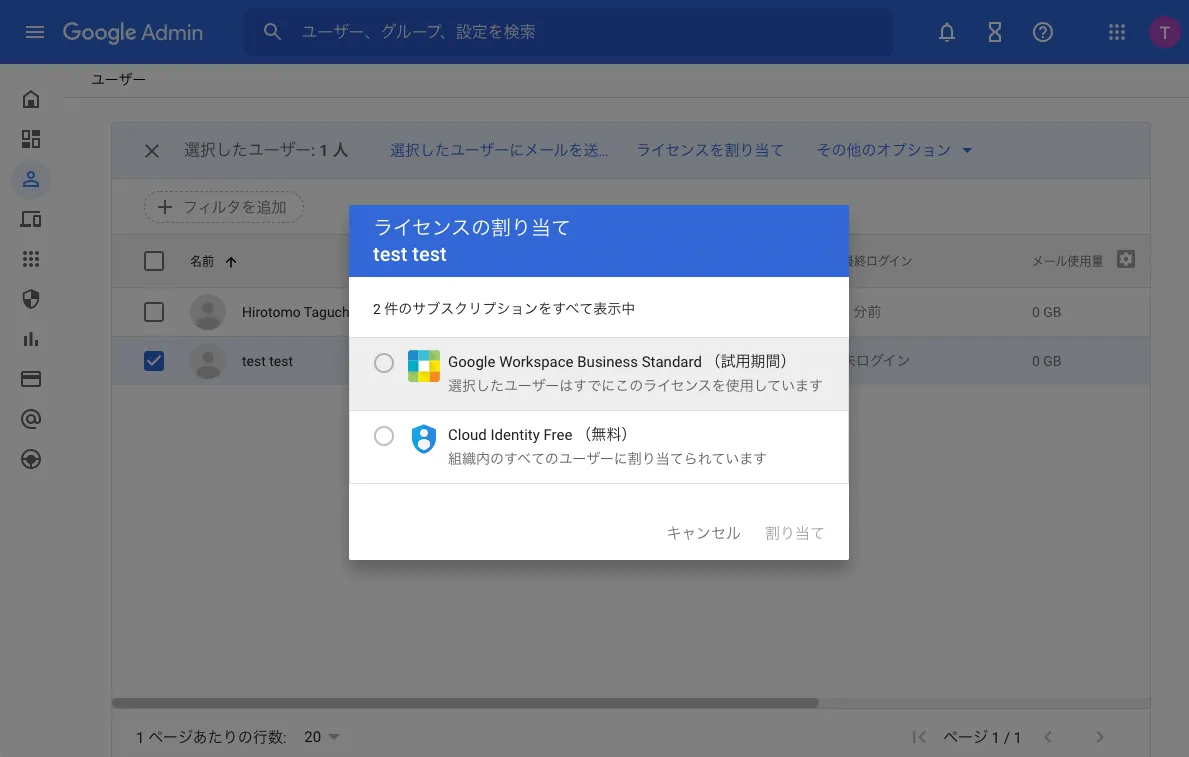Image resolution: width=1189 pixels, height=757 pixels.
Task: Open the notifications bell
Action: tap(946, 32)
